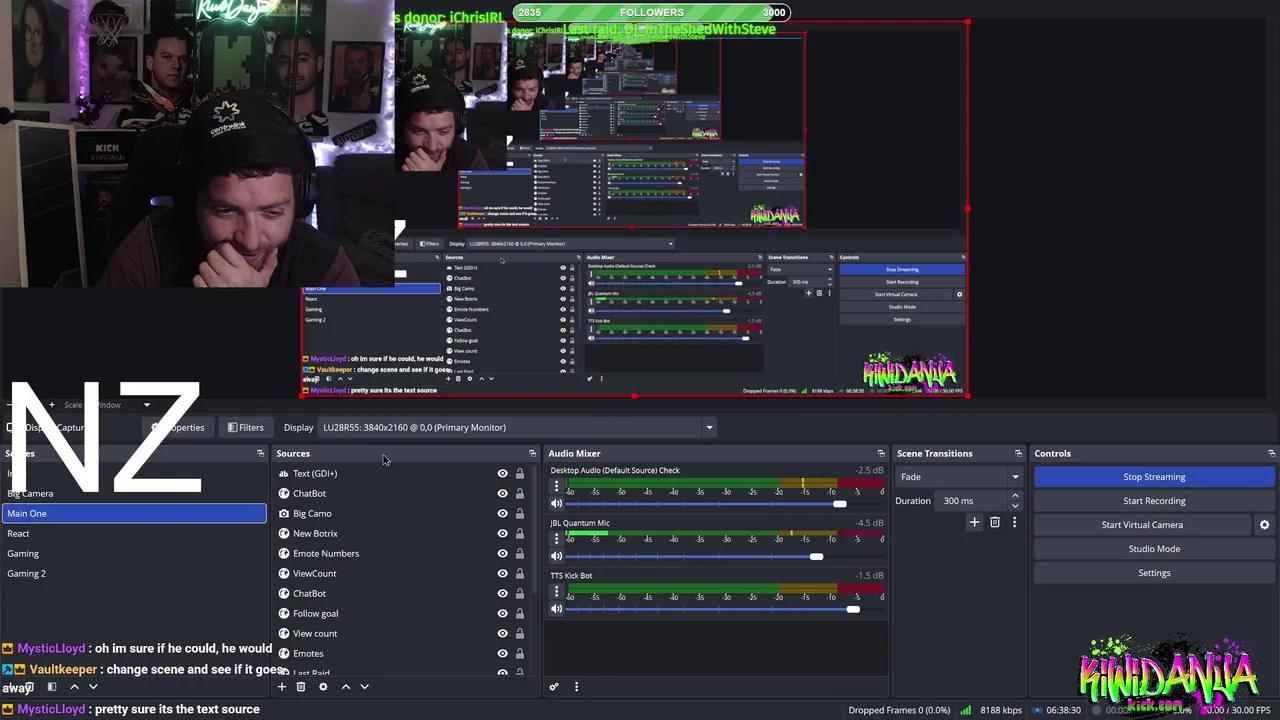Increase transition duration with up arrow

1015,495
